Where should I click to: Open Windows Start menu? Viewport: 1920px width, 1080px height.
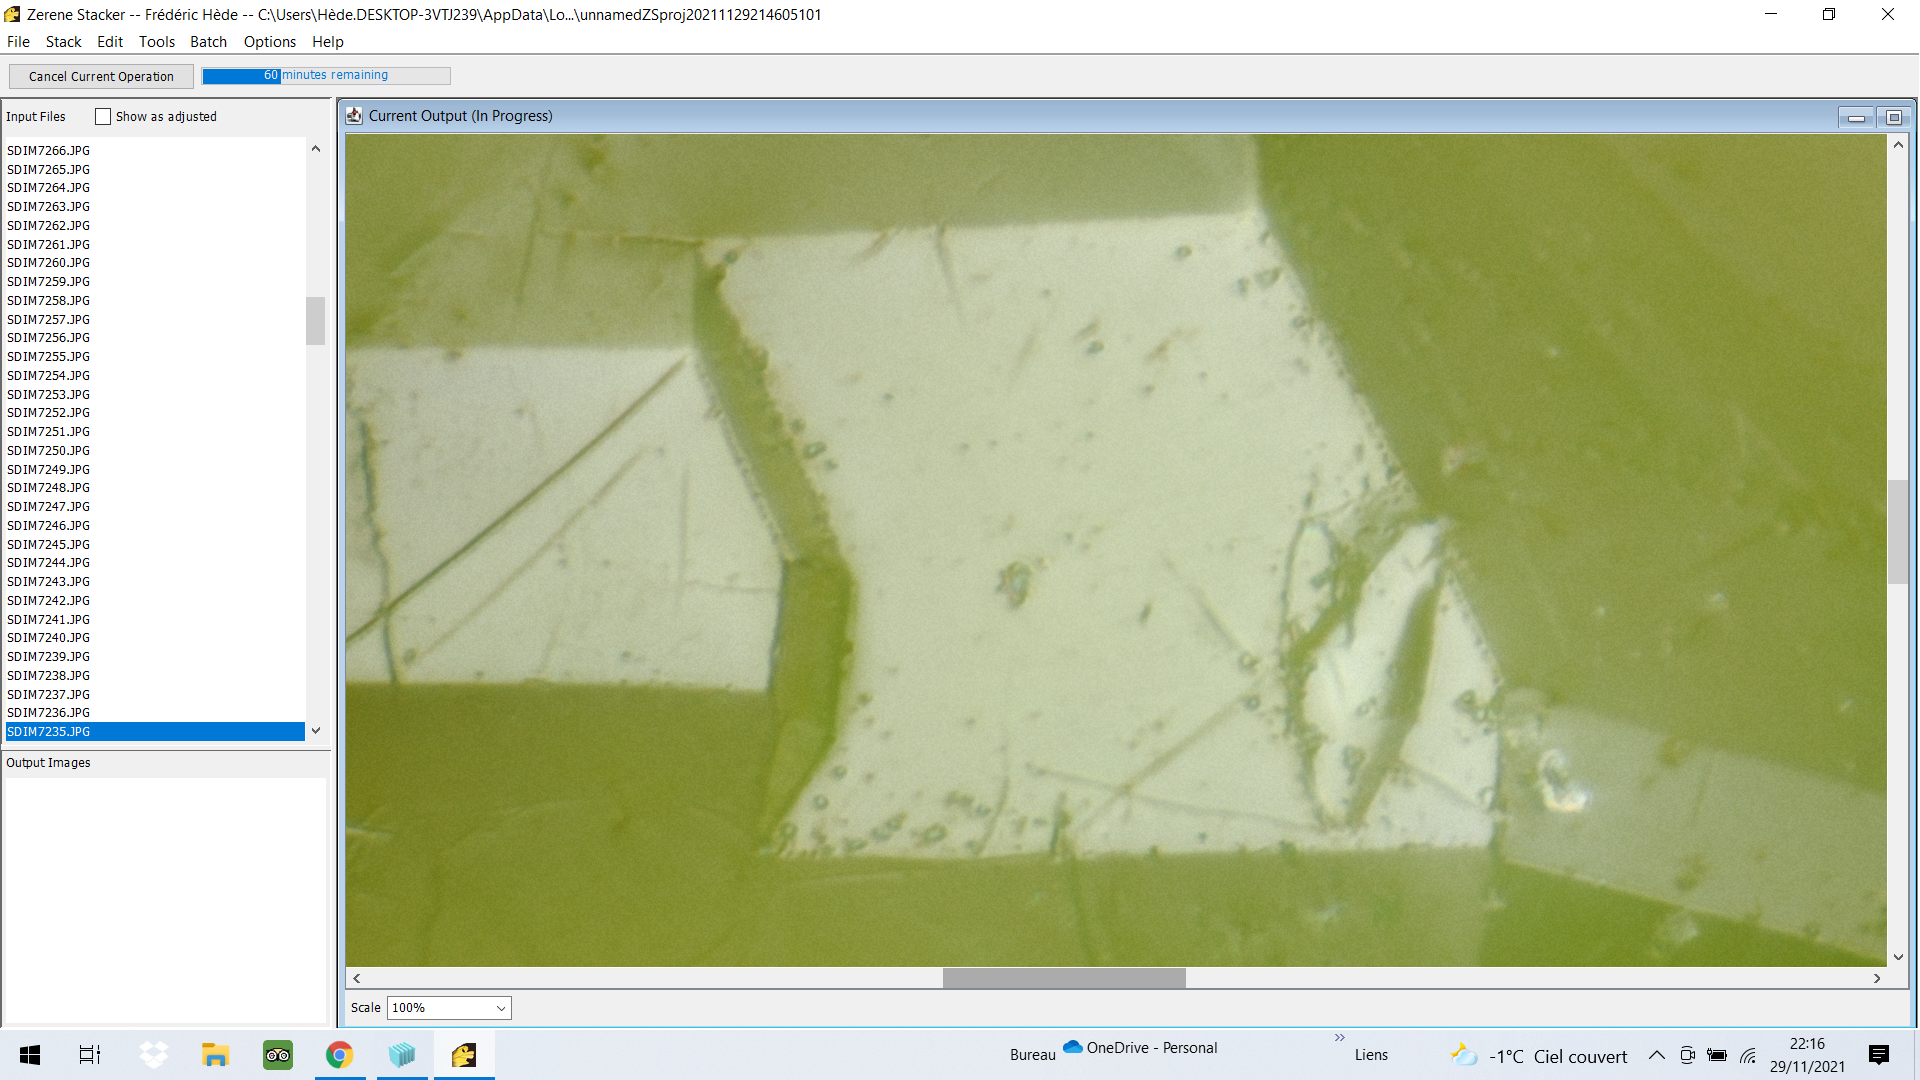(30, 1055)
